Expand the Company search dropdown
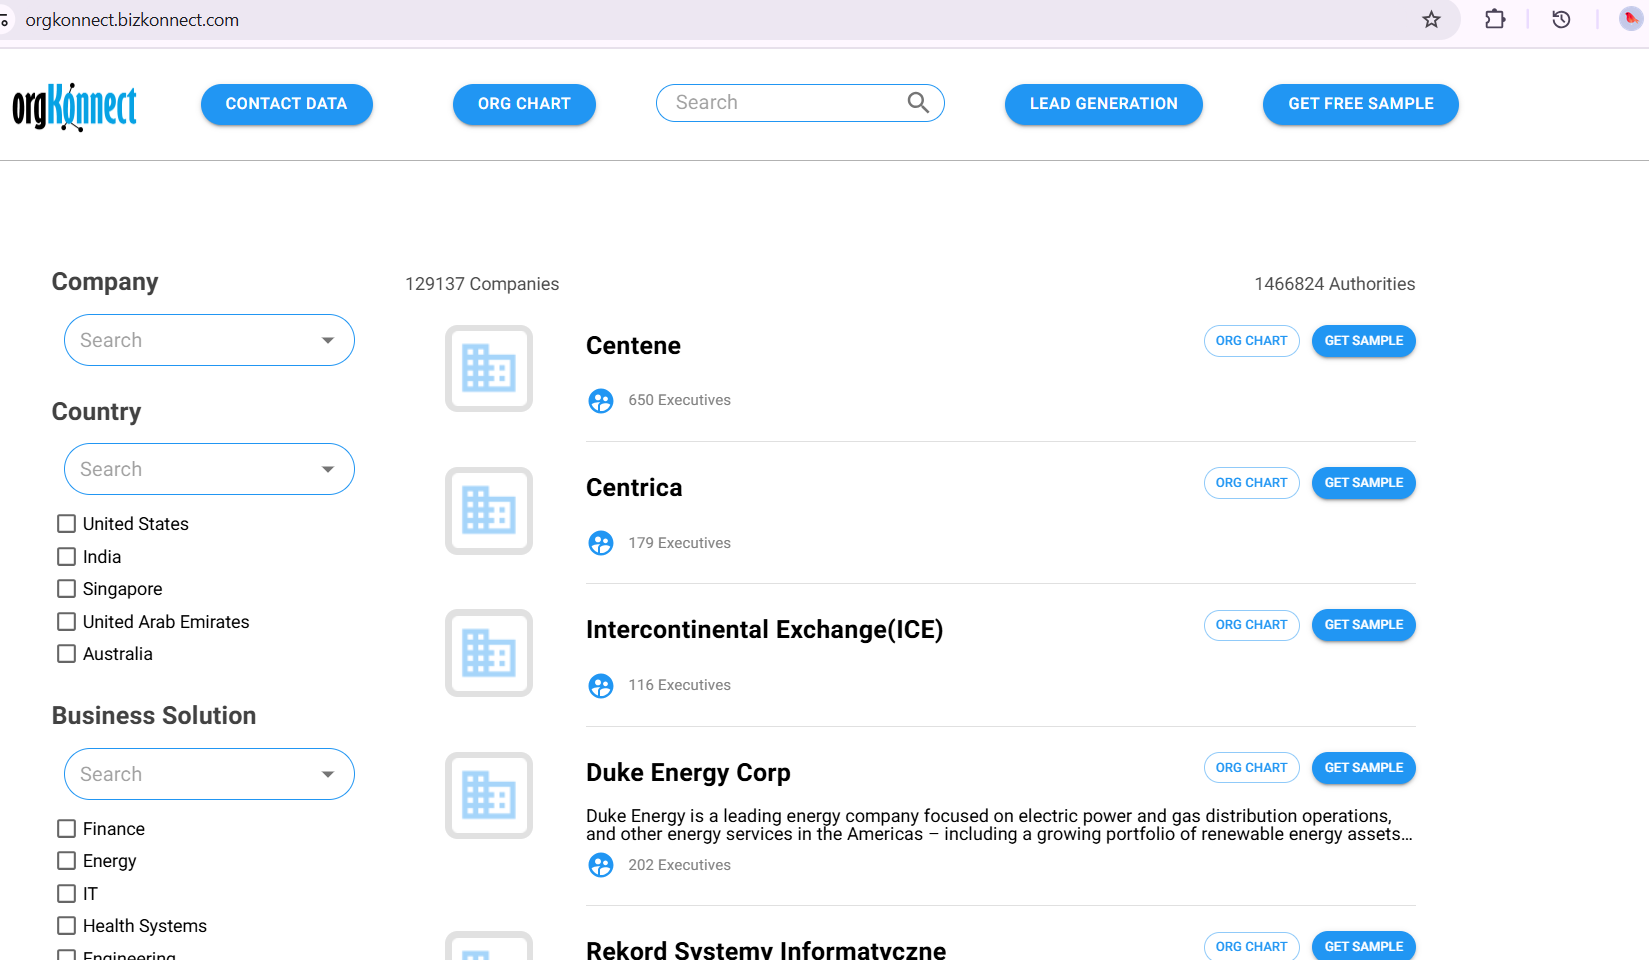Image resolution: width=1649 pixels, height=960 pixels. [328, 340]
